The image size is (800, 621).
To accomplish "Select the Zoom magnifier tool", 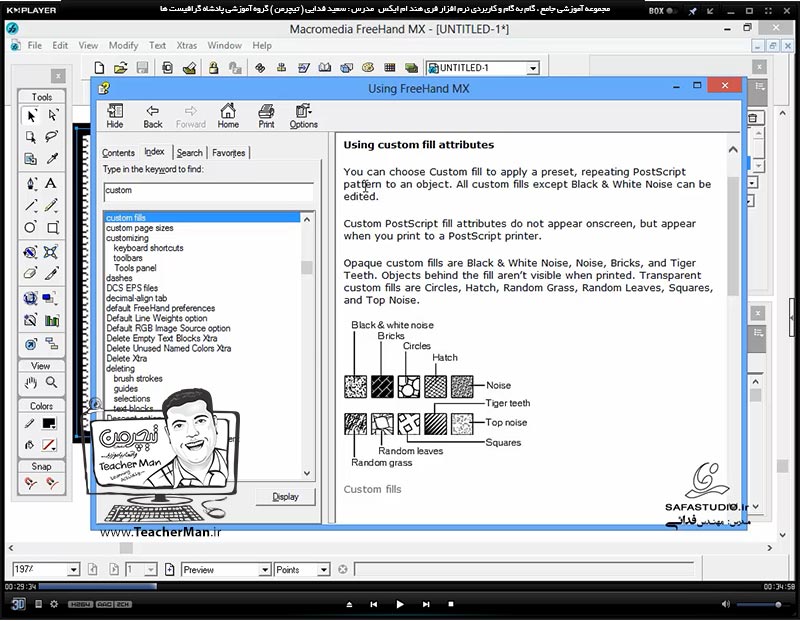I will click(x=52, y=382).
